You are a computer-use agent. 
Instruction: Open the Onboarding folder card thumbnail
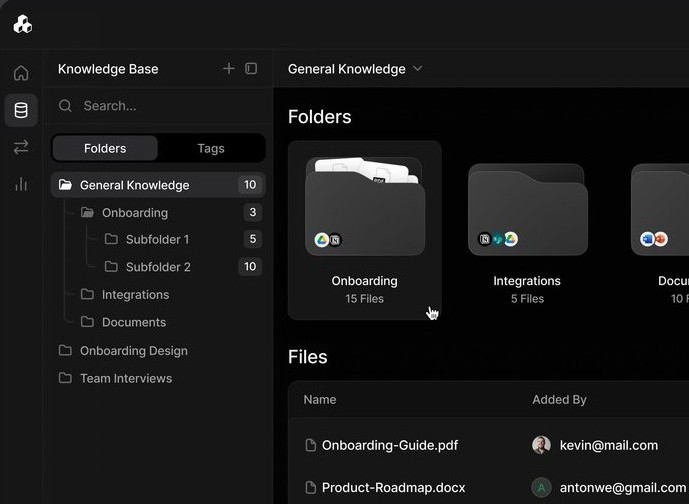tap(365, 206)
